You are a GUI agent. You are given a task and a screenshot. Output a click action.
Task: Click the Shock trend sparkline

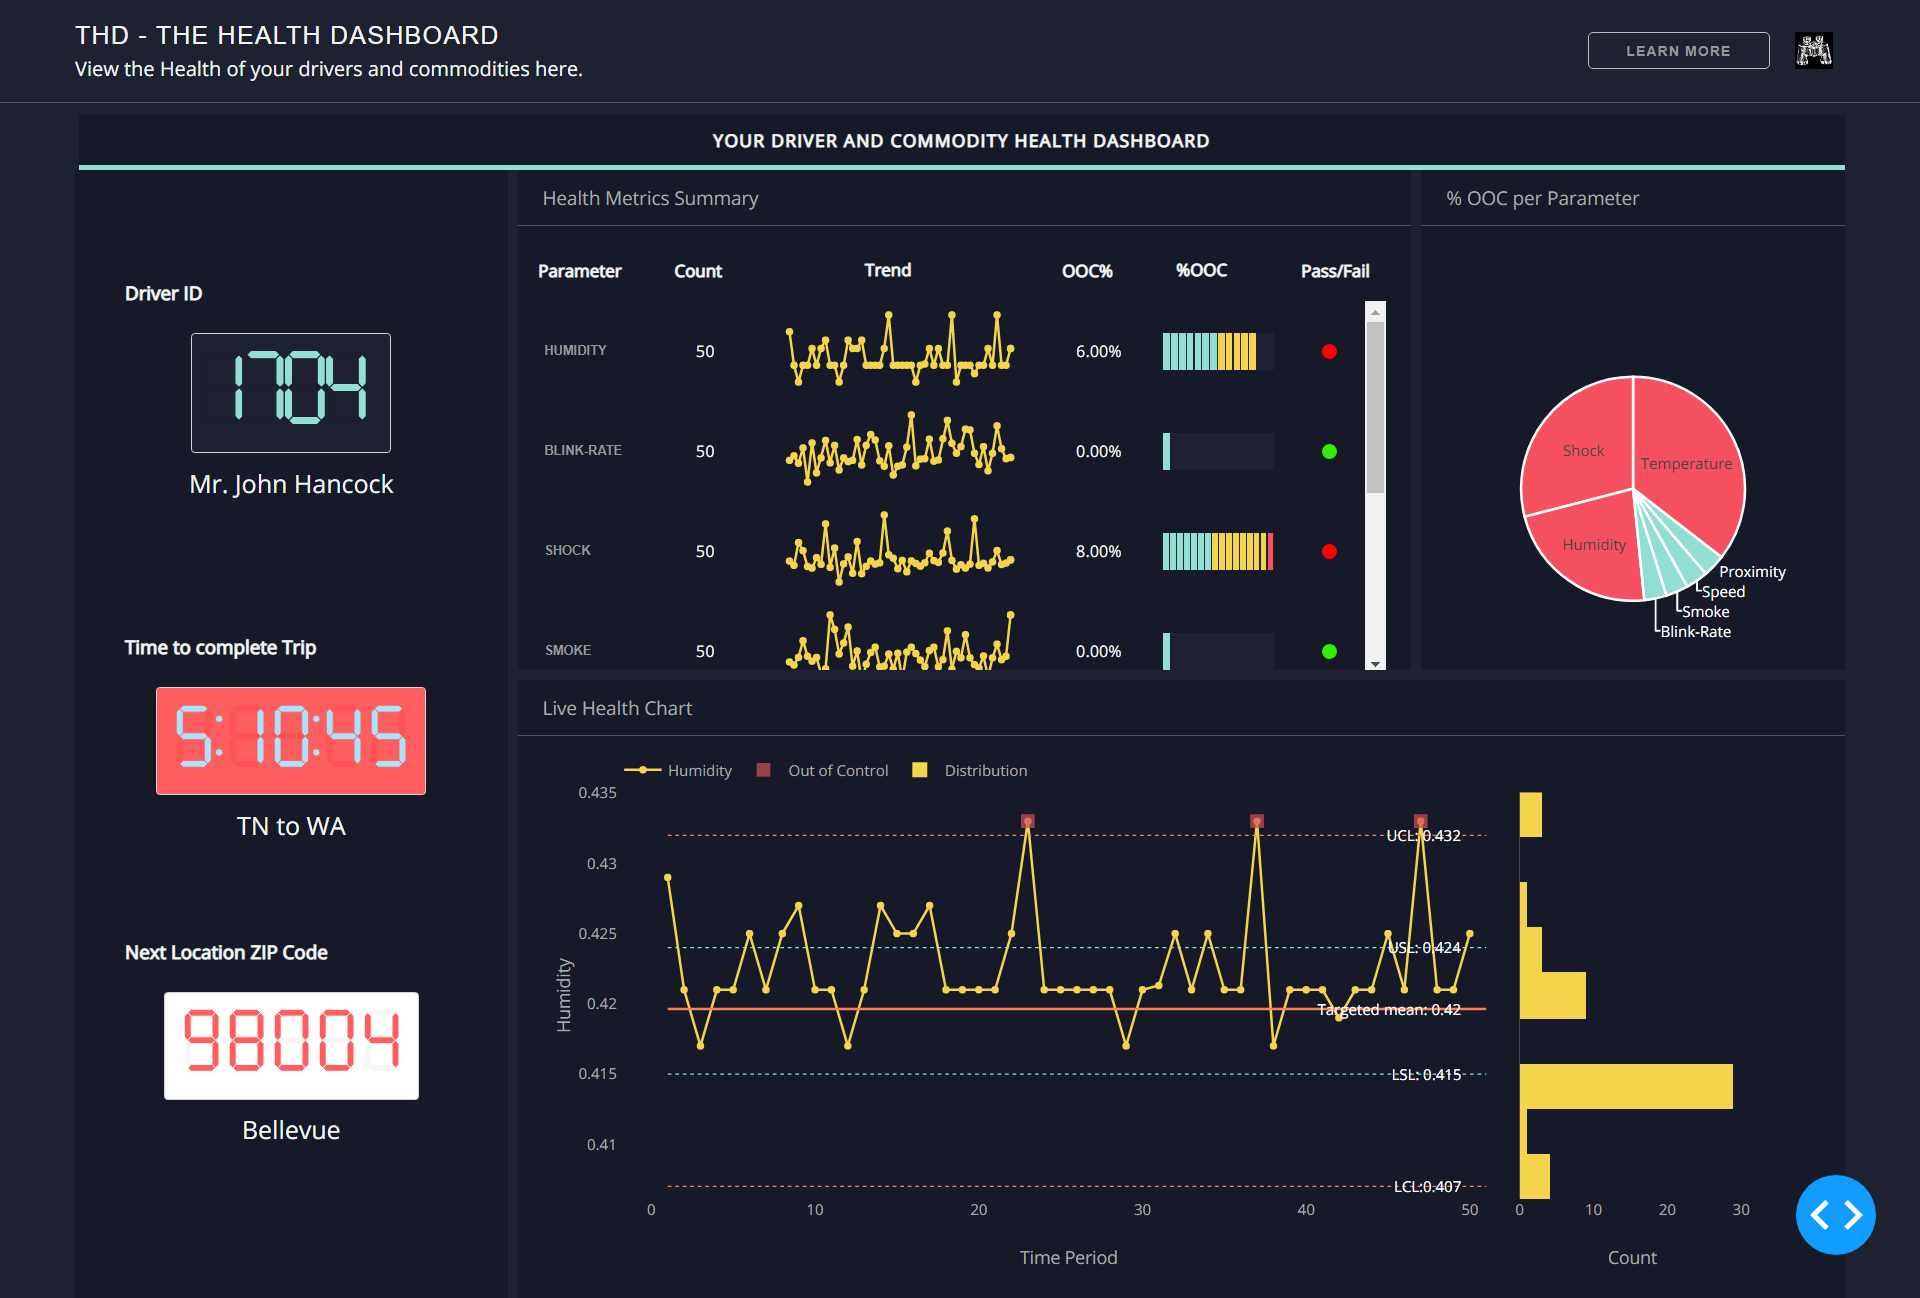(x=900, y=550)
